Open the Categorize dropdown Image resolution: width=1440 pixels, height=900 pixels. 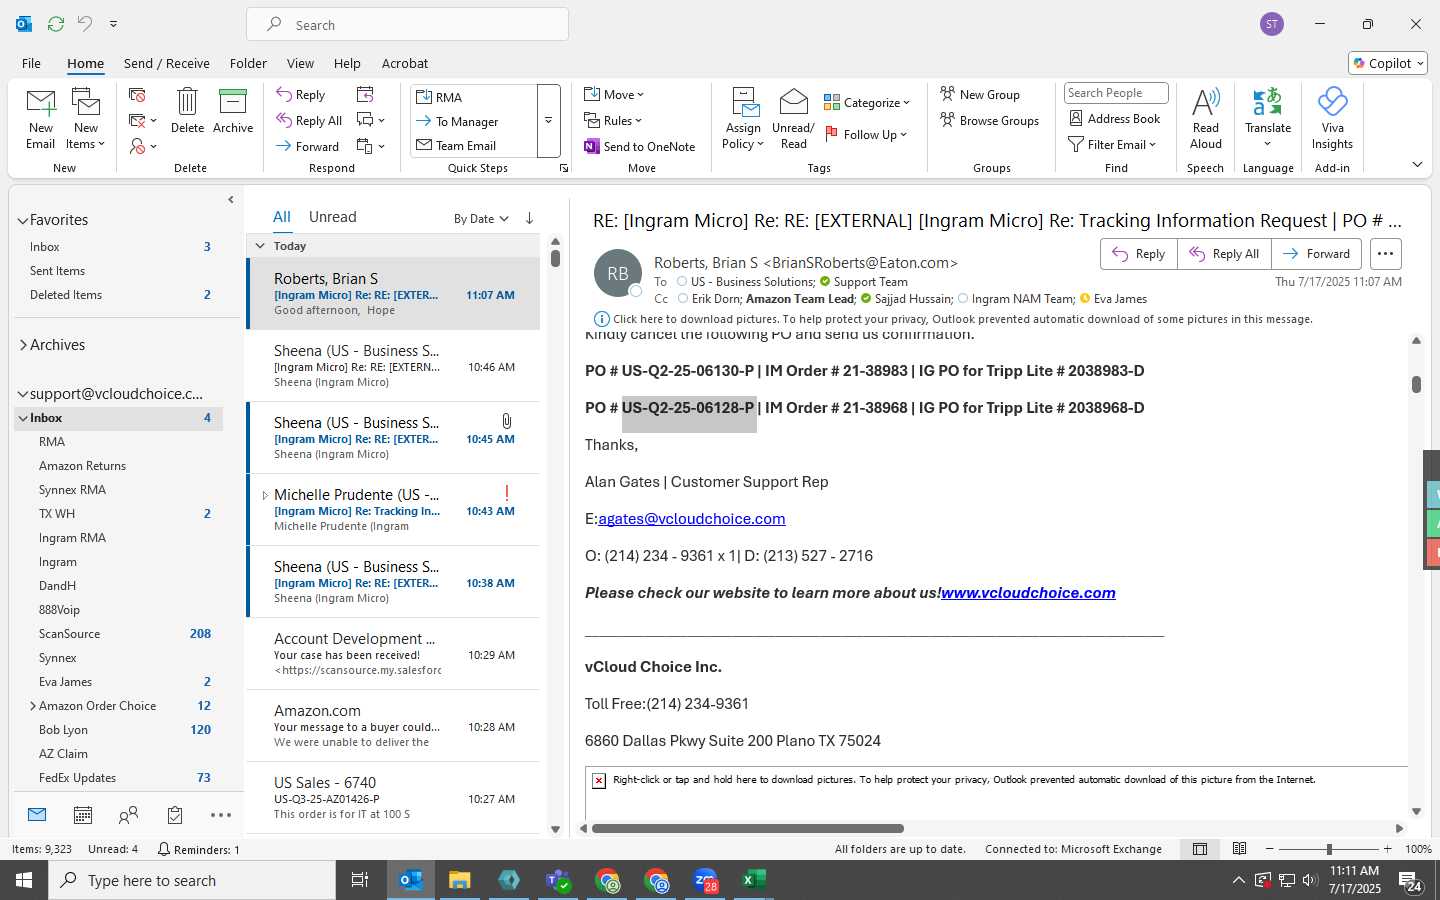(867, 102)
